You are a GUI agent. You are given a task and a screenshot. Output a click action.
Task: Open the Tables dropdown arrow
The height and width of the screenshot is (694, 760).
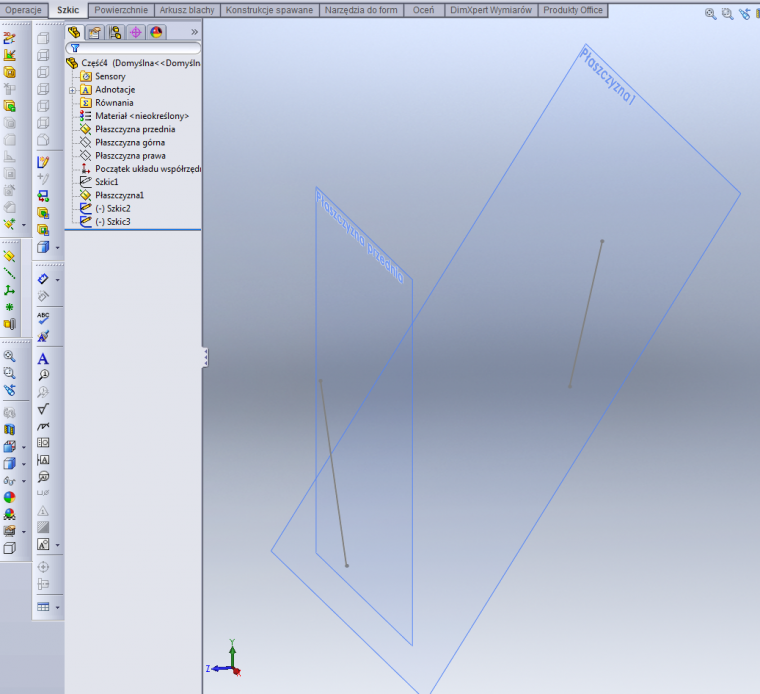pyautogui.click(x=58, y=608)
